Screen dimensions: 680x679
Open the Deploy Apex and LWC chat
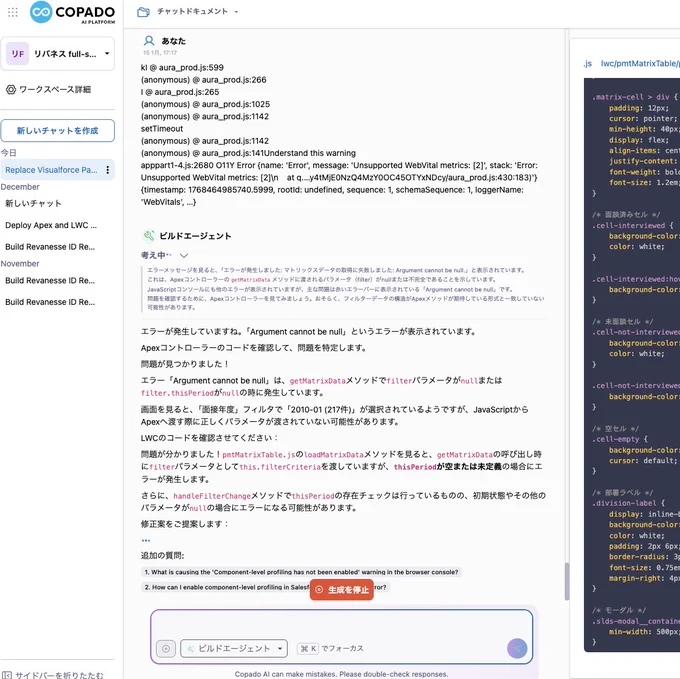point(51,225)
